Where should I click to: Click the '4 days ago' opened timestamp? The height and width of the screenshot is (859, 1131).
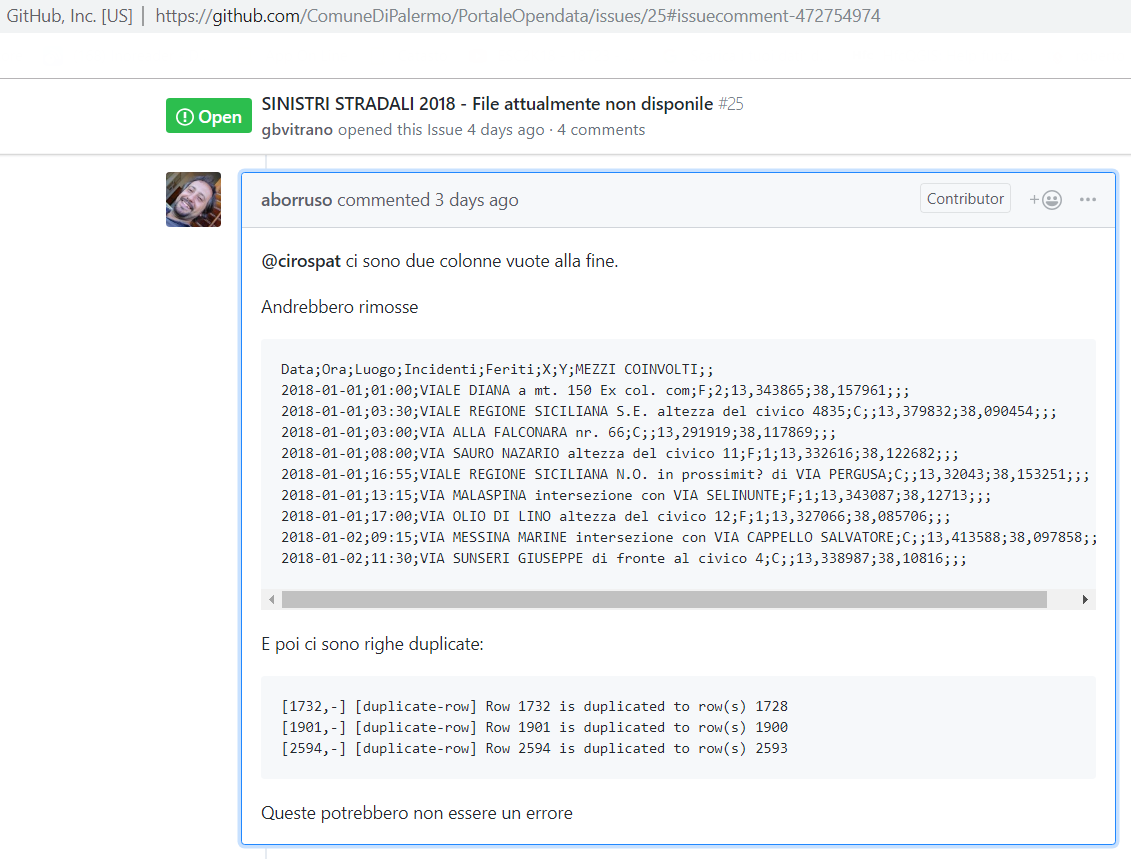(506, 130)
